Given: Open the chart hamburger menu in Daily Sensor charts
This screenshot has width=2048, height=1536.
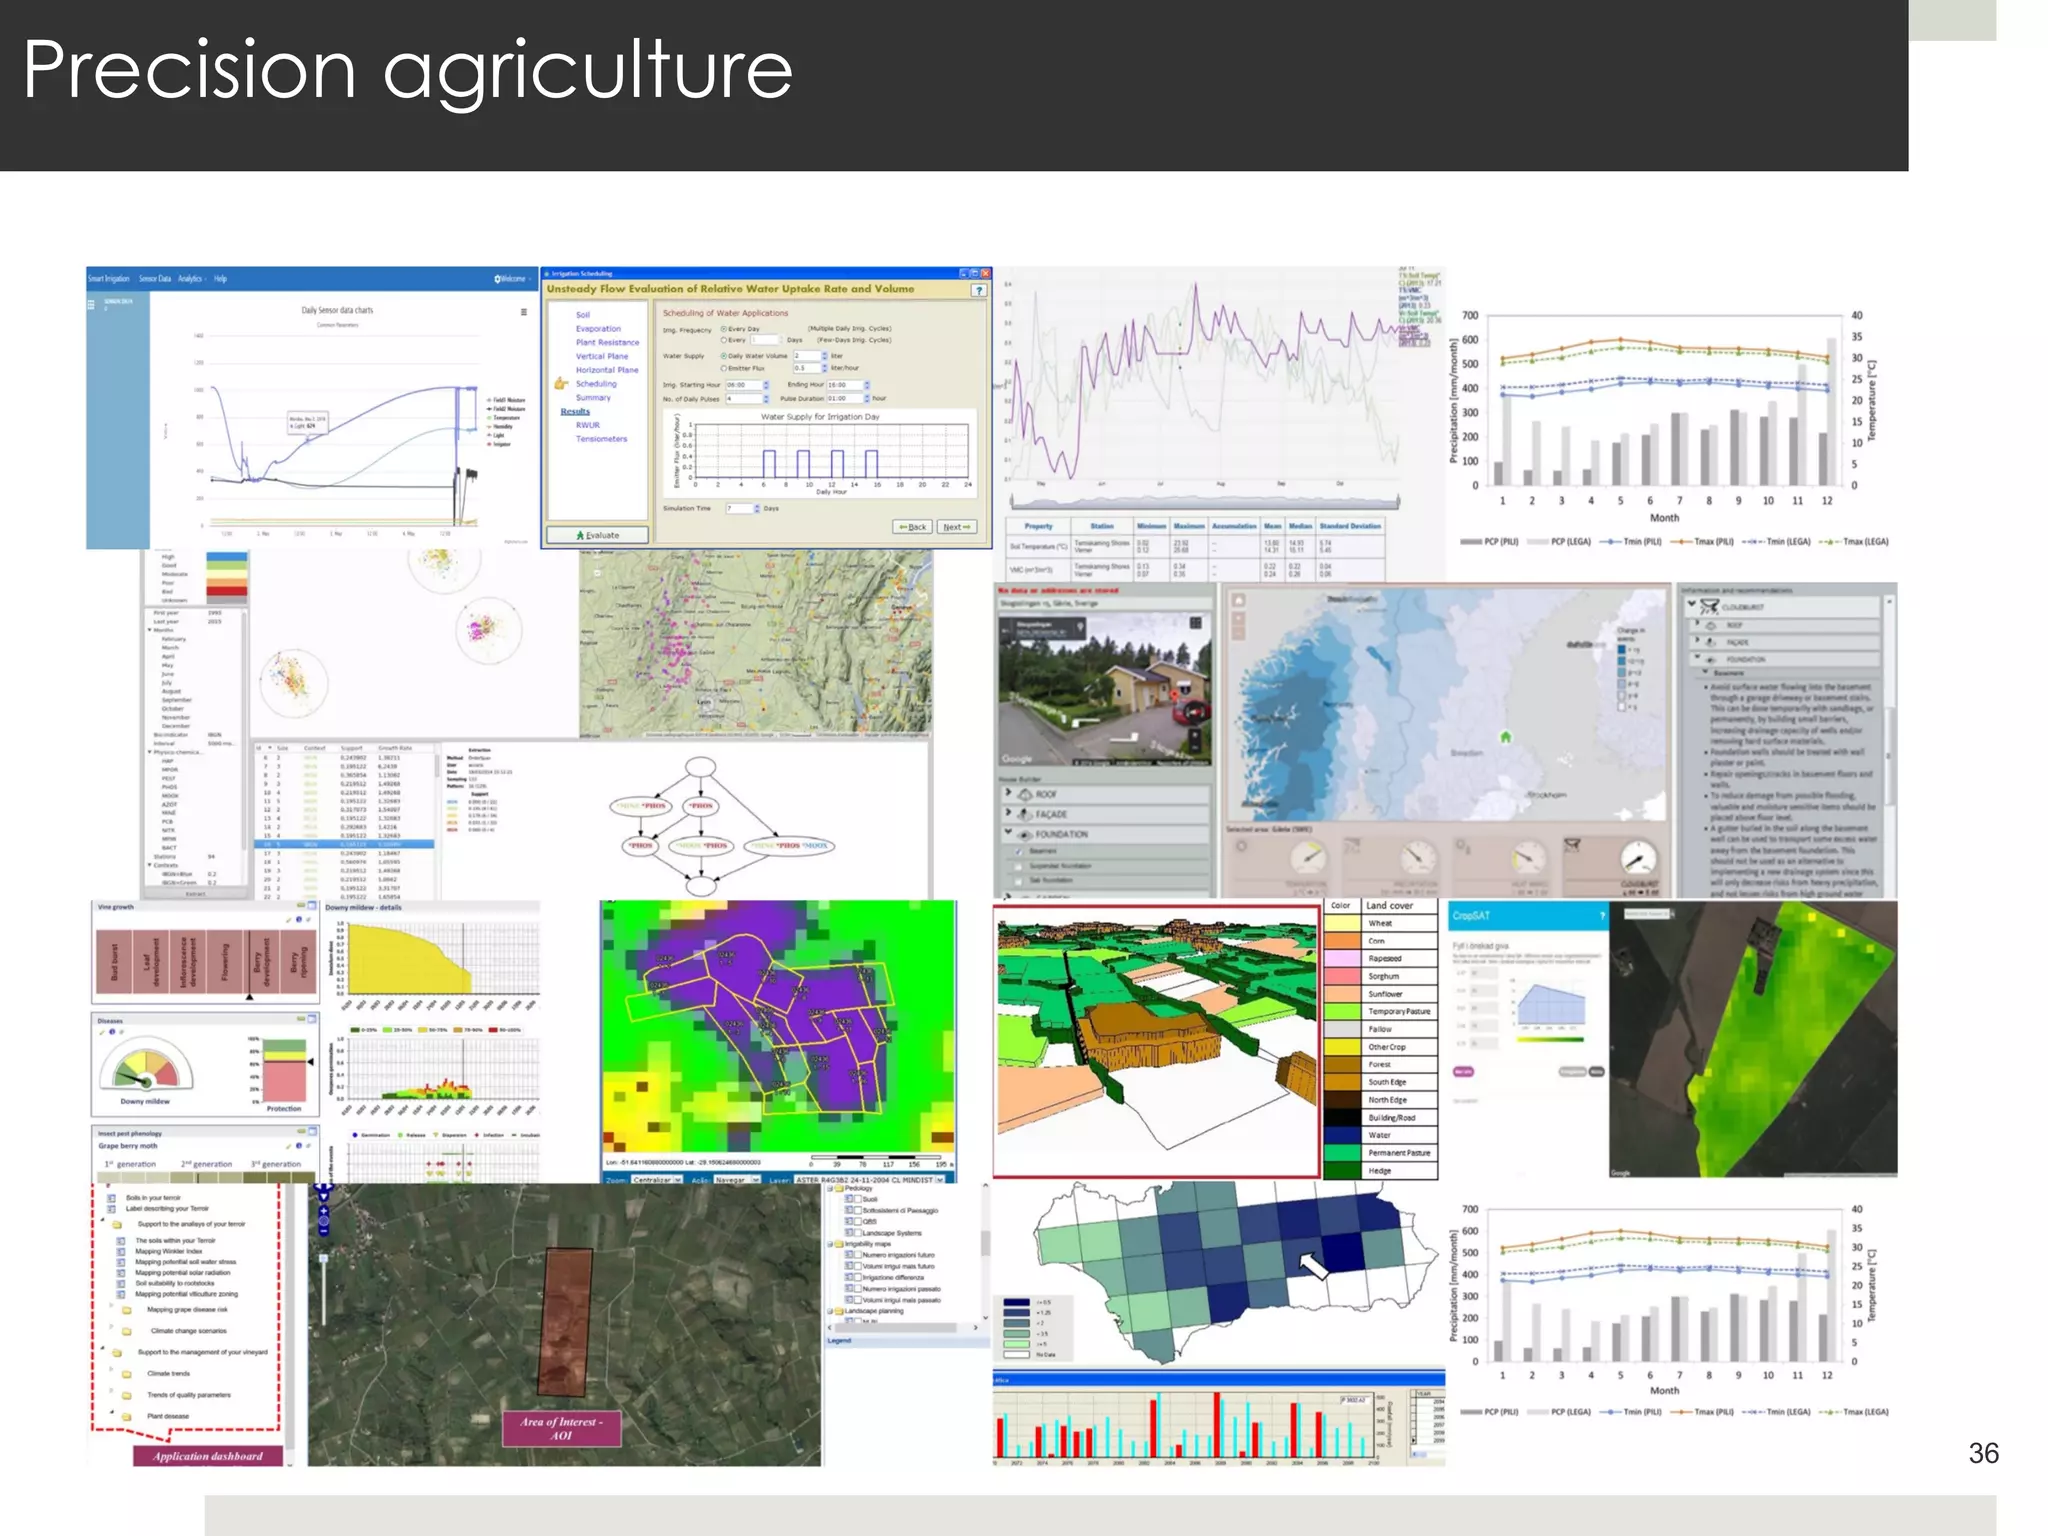Looking at the screenshot, I should 523,312.
